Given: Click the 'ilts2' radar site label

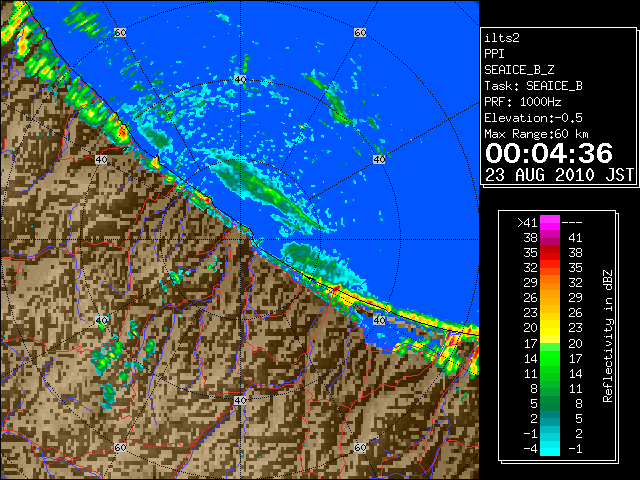Looking at the screenshot, I should click(502, 38).
